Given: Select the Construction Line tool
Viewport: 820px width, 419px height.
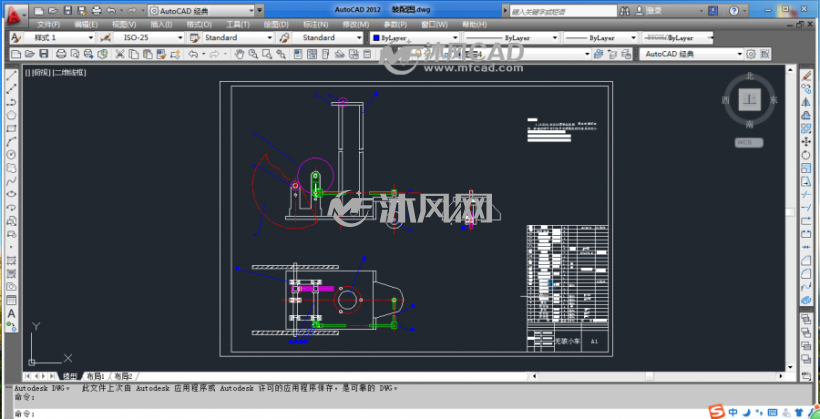Looking at the screenshot, I should (11, 89).
